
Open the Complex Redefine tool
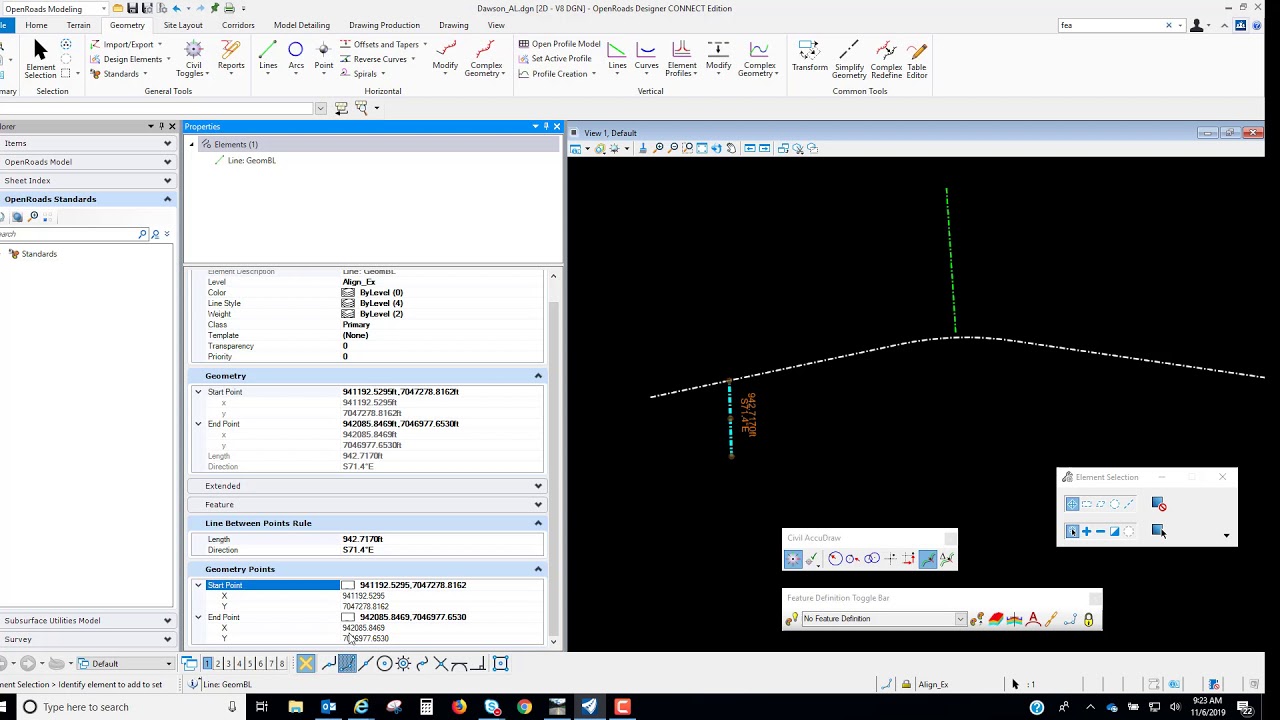[x=886, y=59]
